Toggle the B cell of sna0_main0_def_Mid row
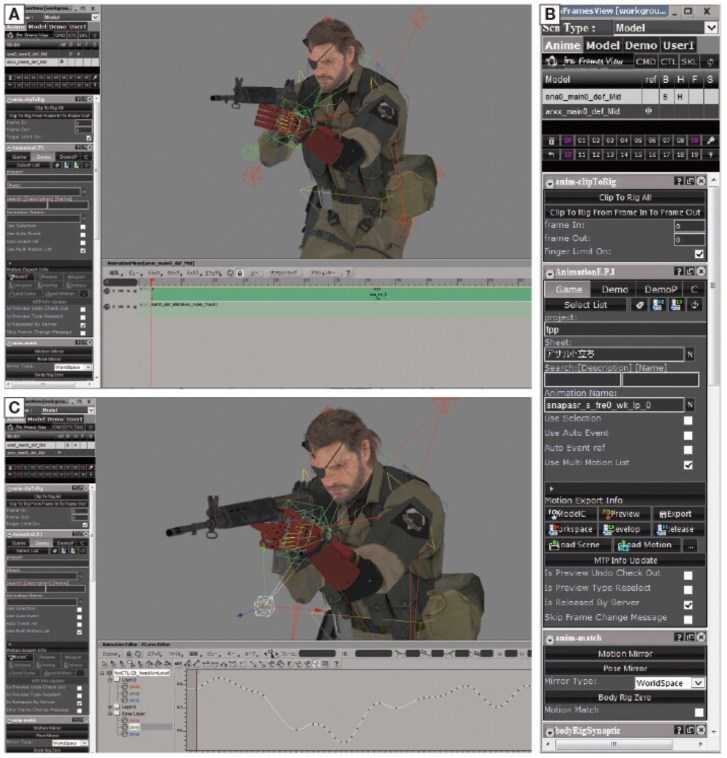This screenshot has width=727, height=758. [x=666, y=97]
